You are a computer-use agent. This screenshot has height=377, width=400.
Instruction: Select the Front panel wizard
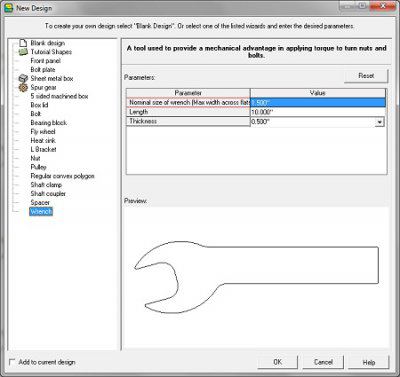[x=45, y=61]
